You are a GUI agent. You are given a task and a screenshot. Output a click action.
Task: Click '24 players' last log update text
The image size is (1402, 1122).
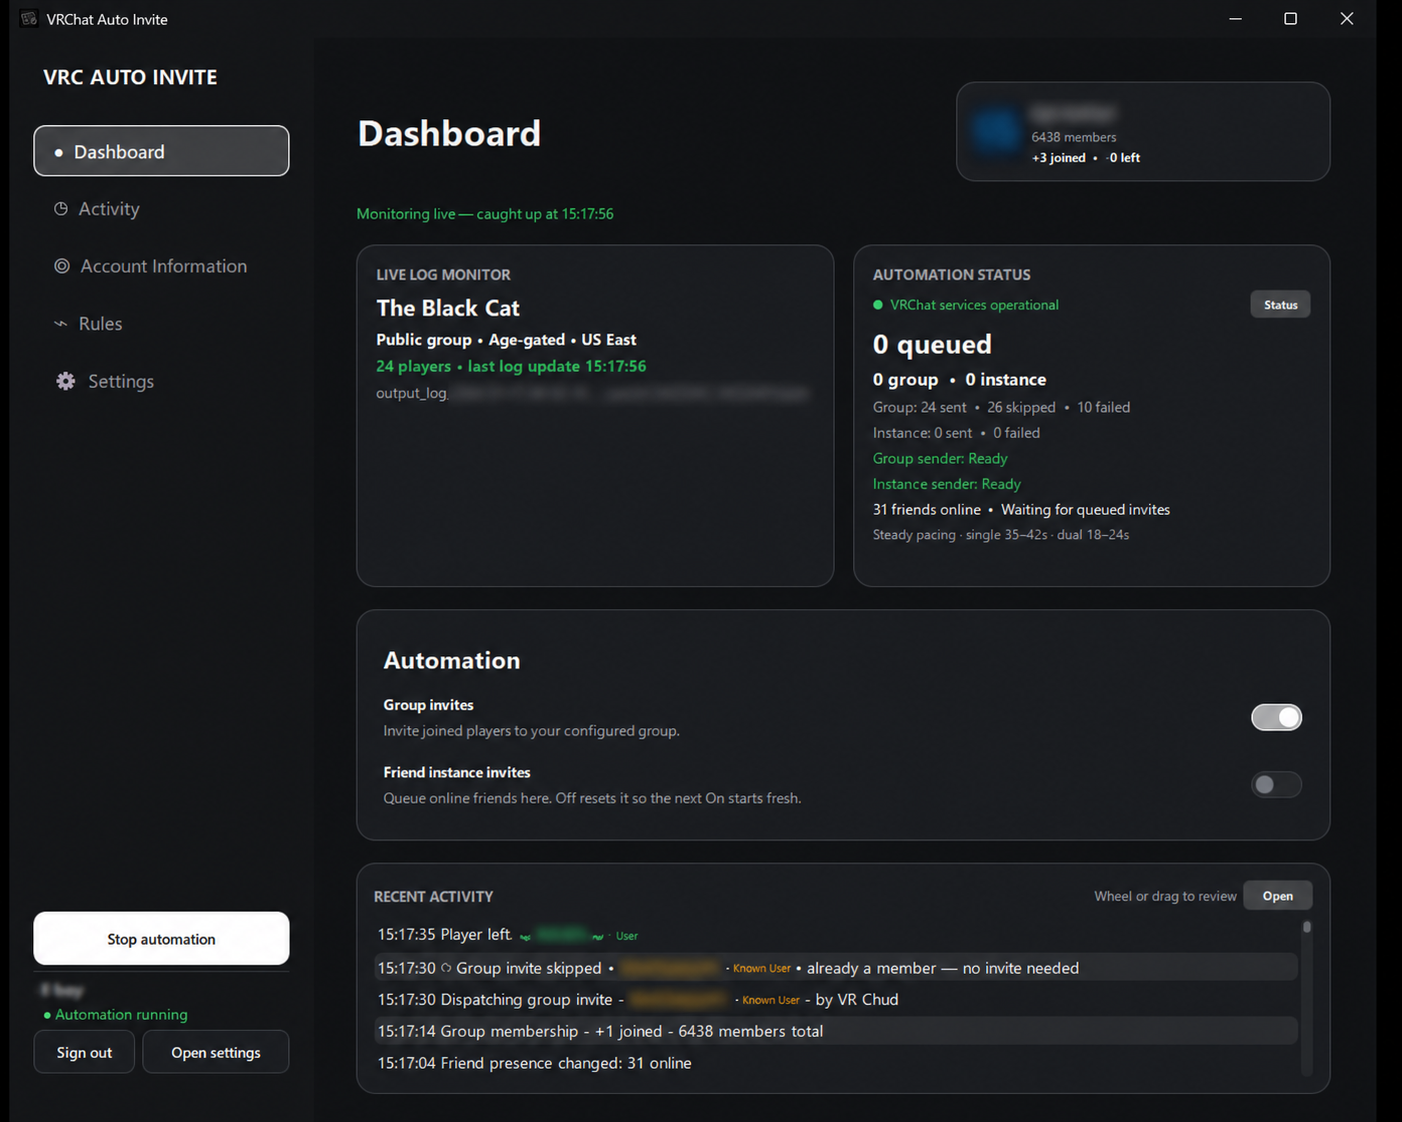[511, 366]
